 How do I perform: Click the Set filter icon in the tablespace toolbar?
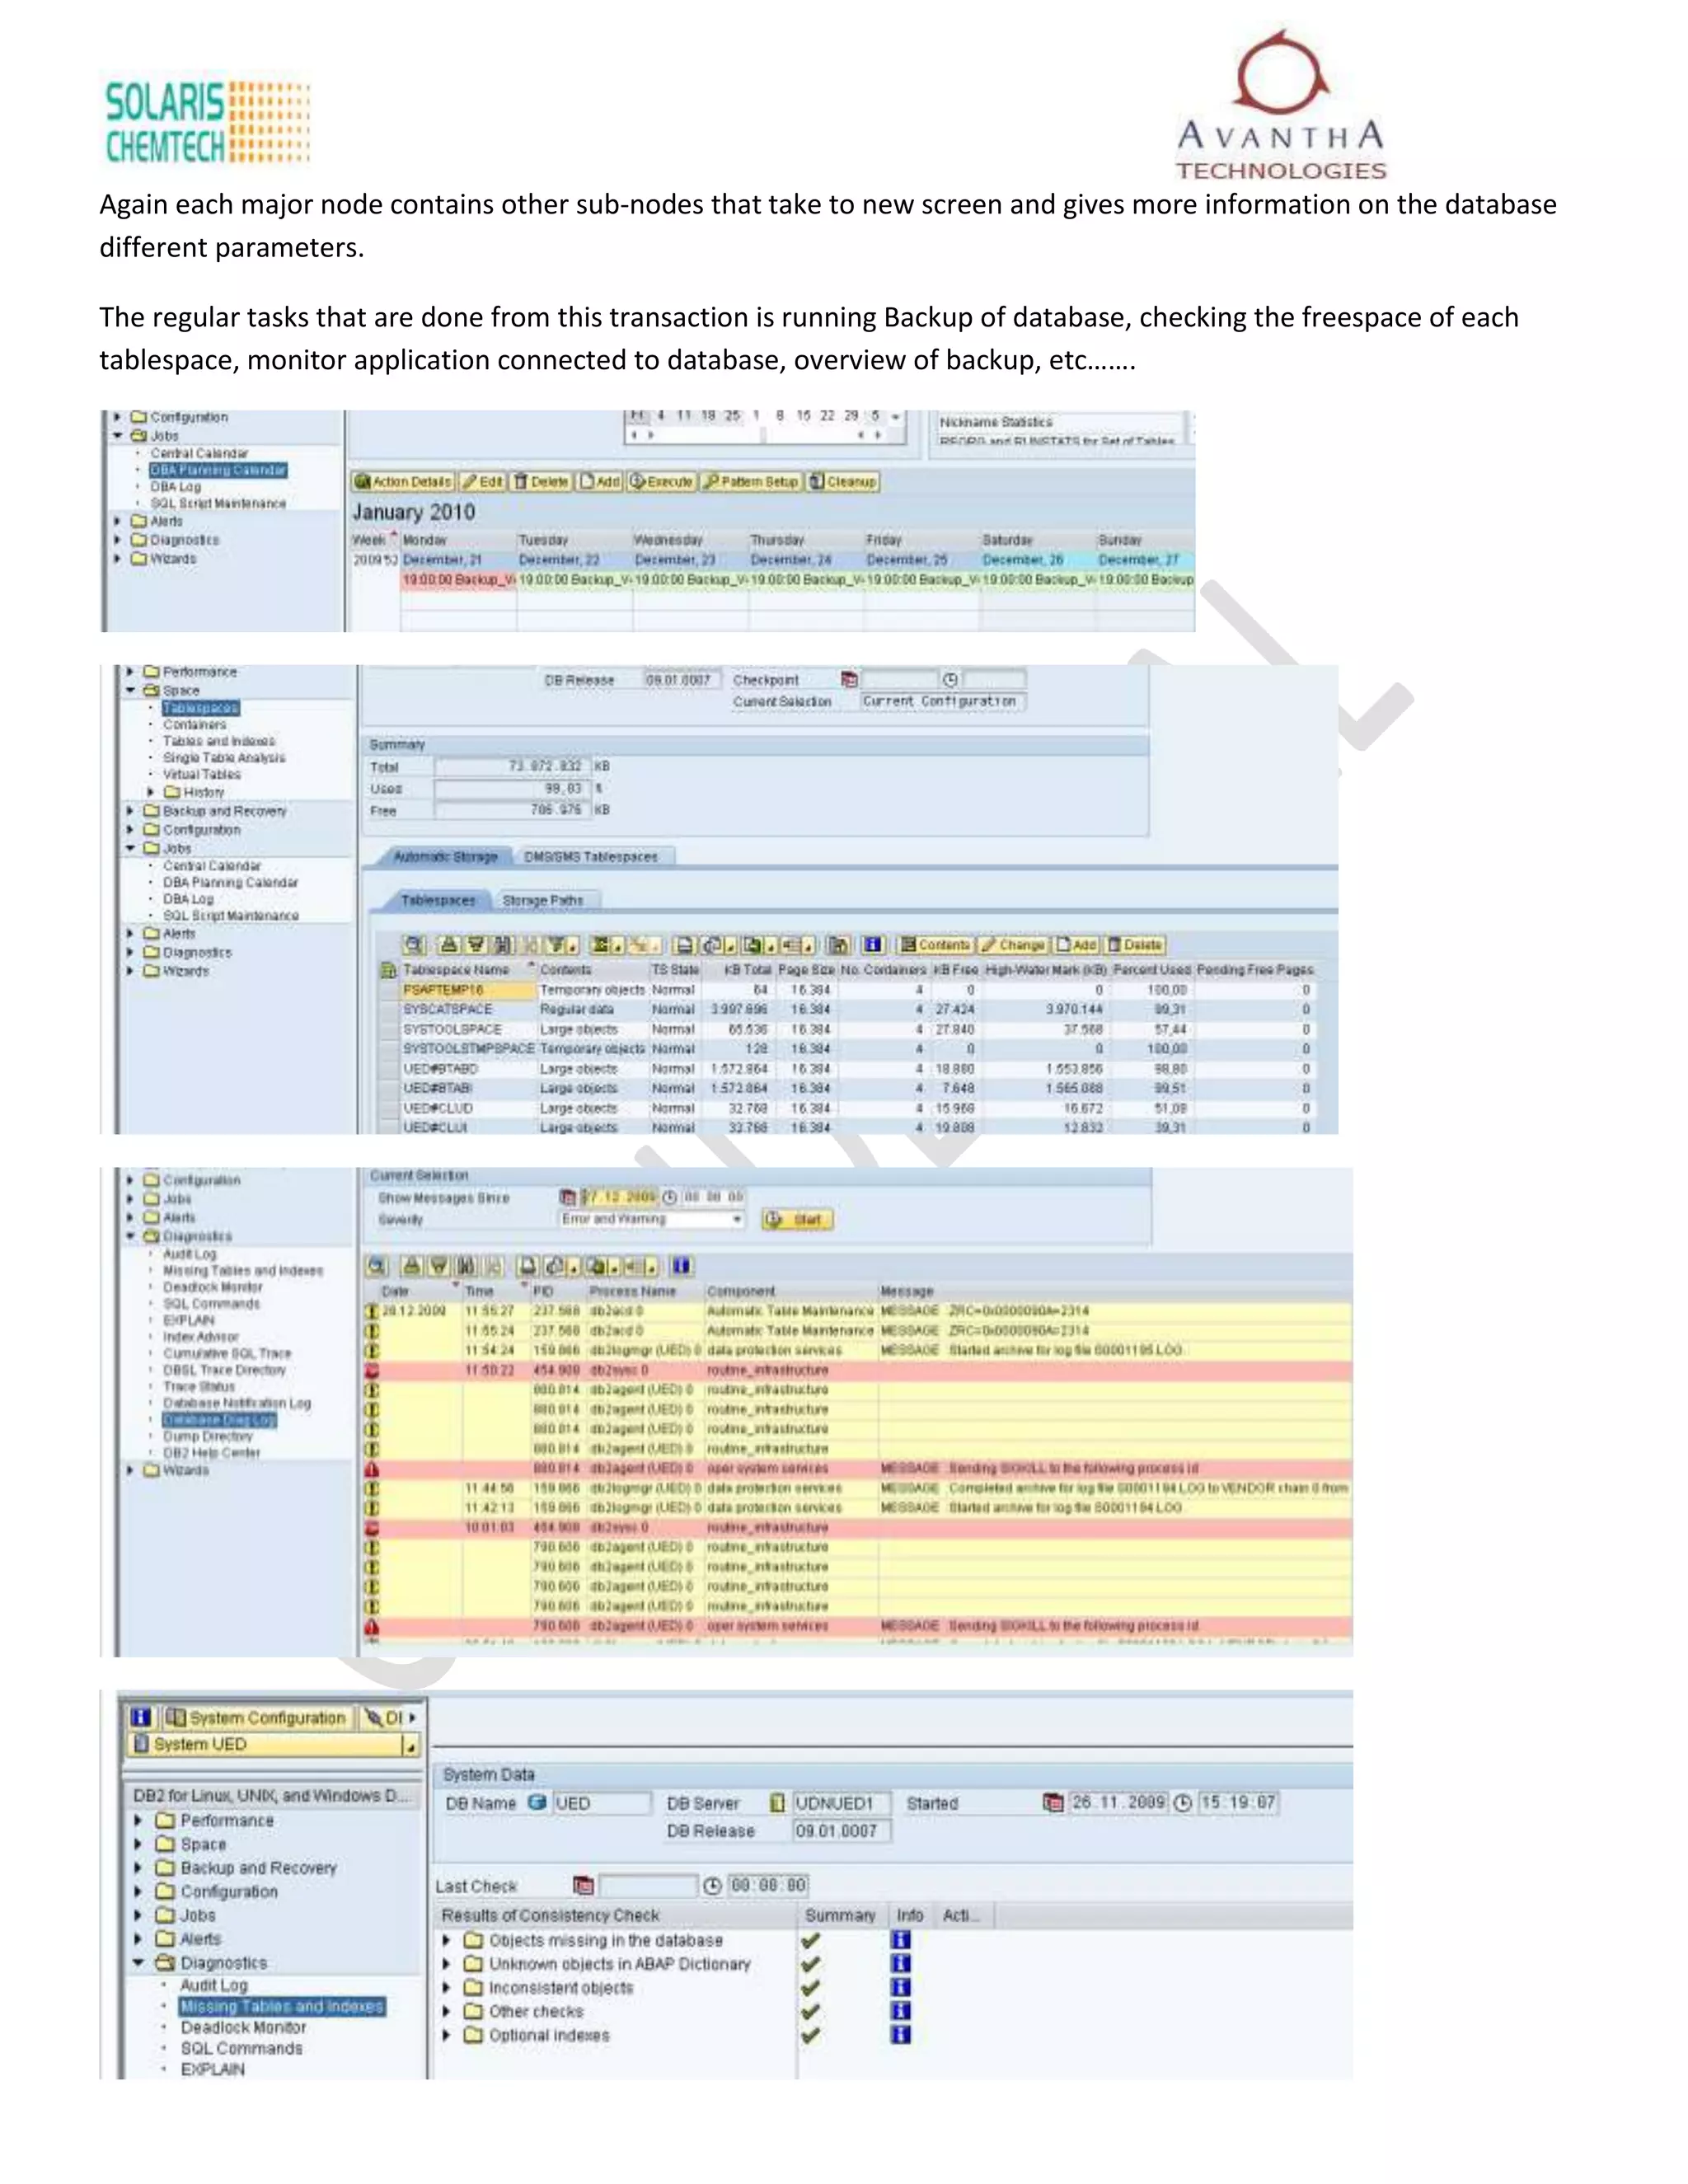pyautogui.click(x=562, y=945)
